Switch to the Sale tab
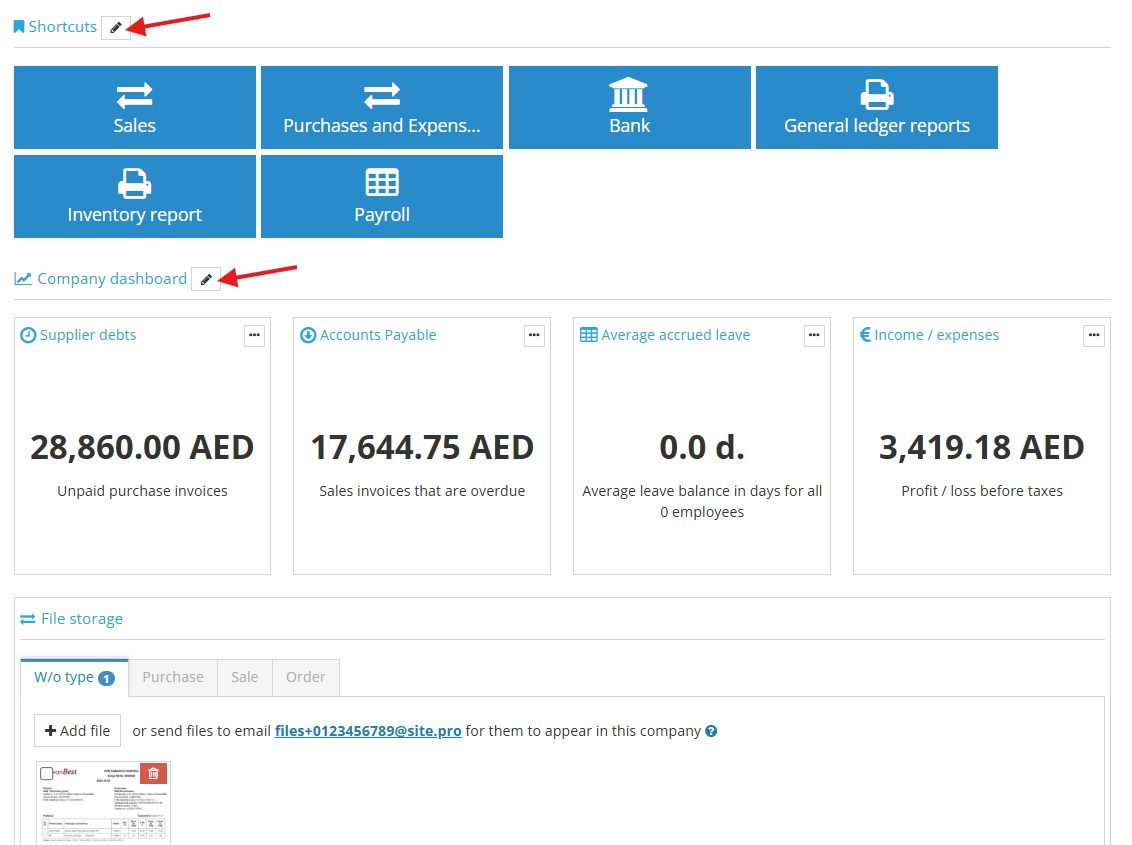 tap(244, 677)
